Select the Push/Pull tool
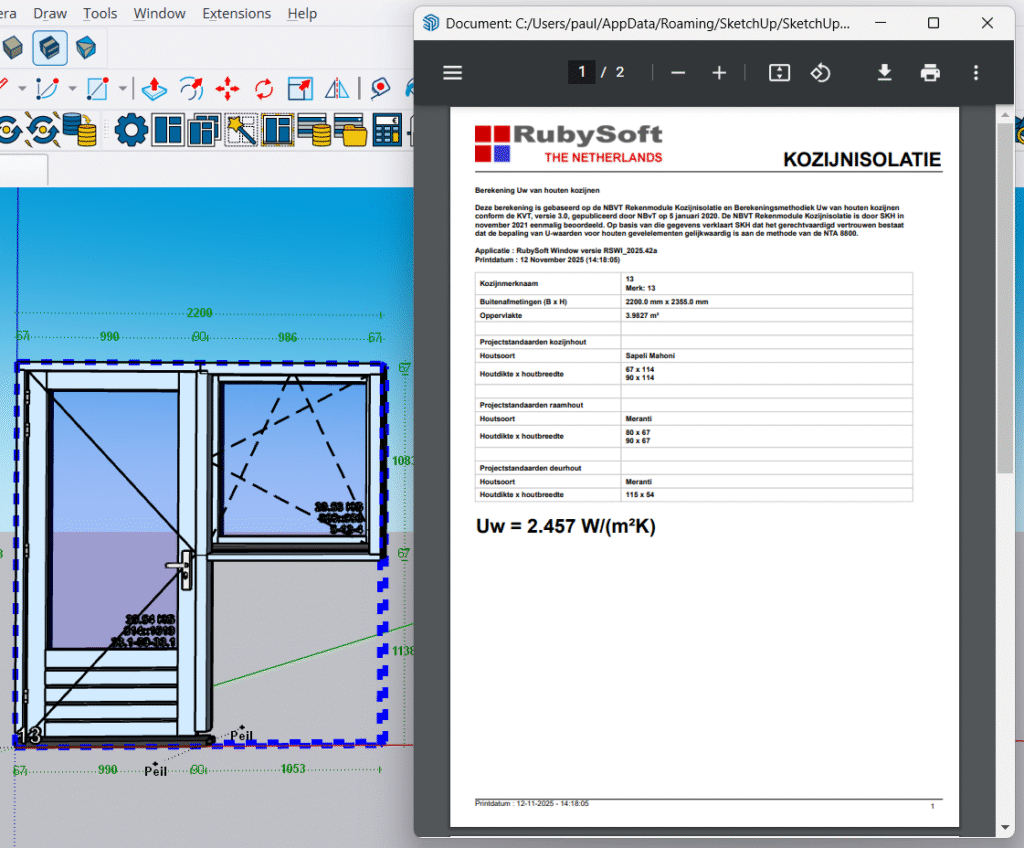The image size is (1024, 848). point(153,89)
